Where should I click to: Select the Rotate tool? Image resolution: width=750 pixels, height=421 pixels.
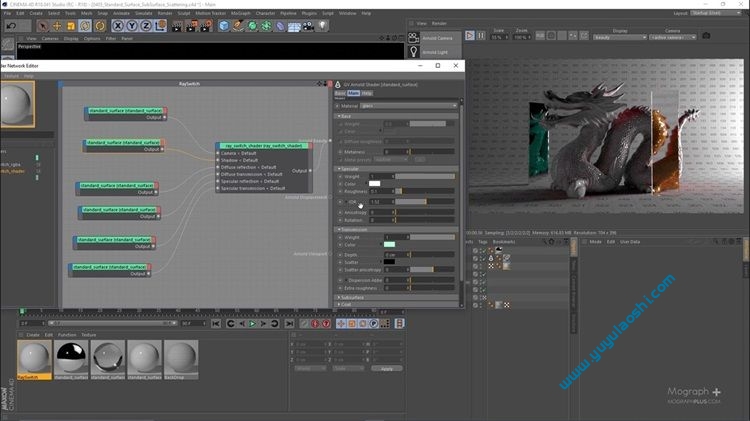coord(85,26)
